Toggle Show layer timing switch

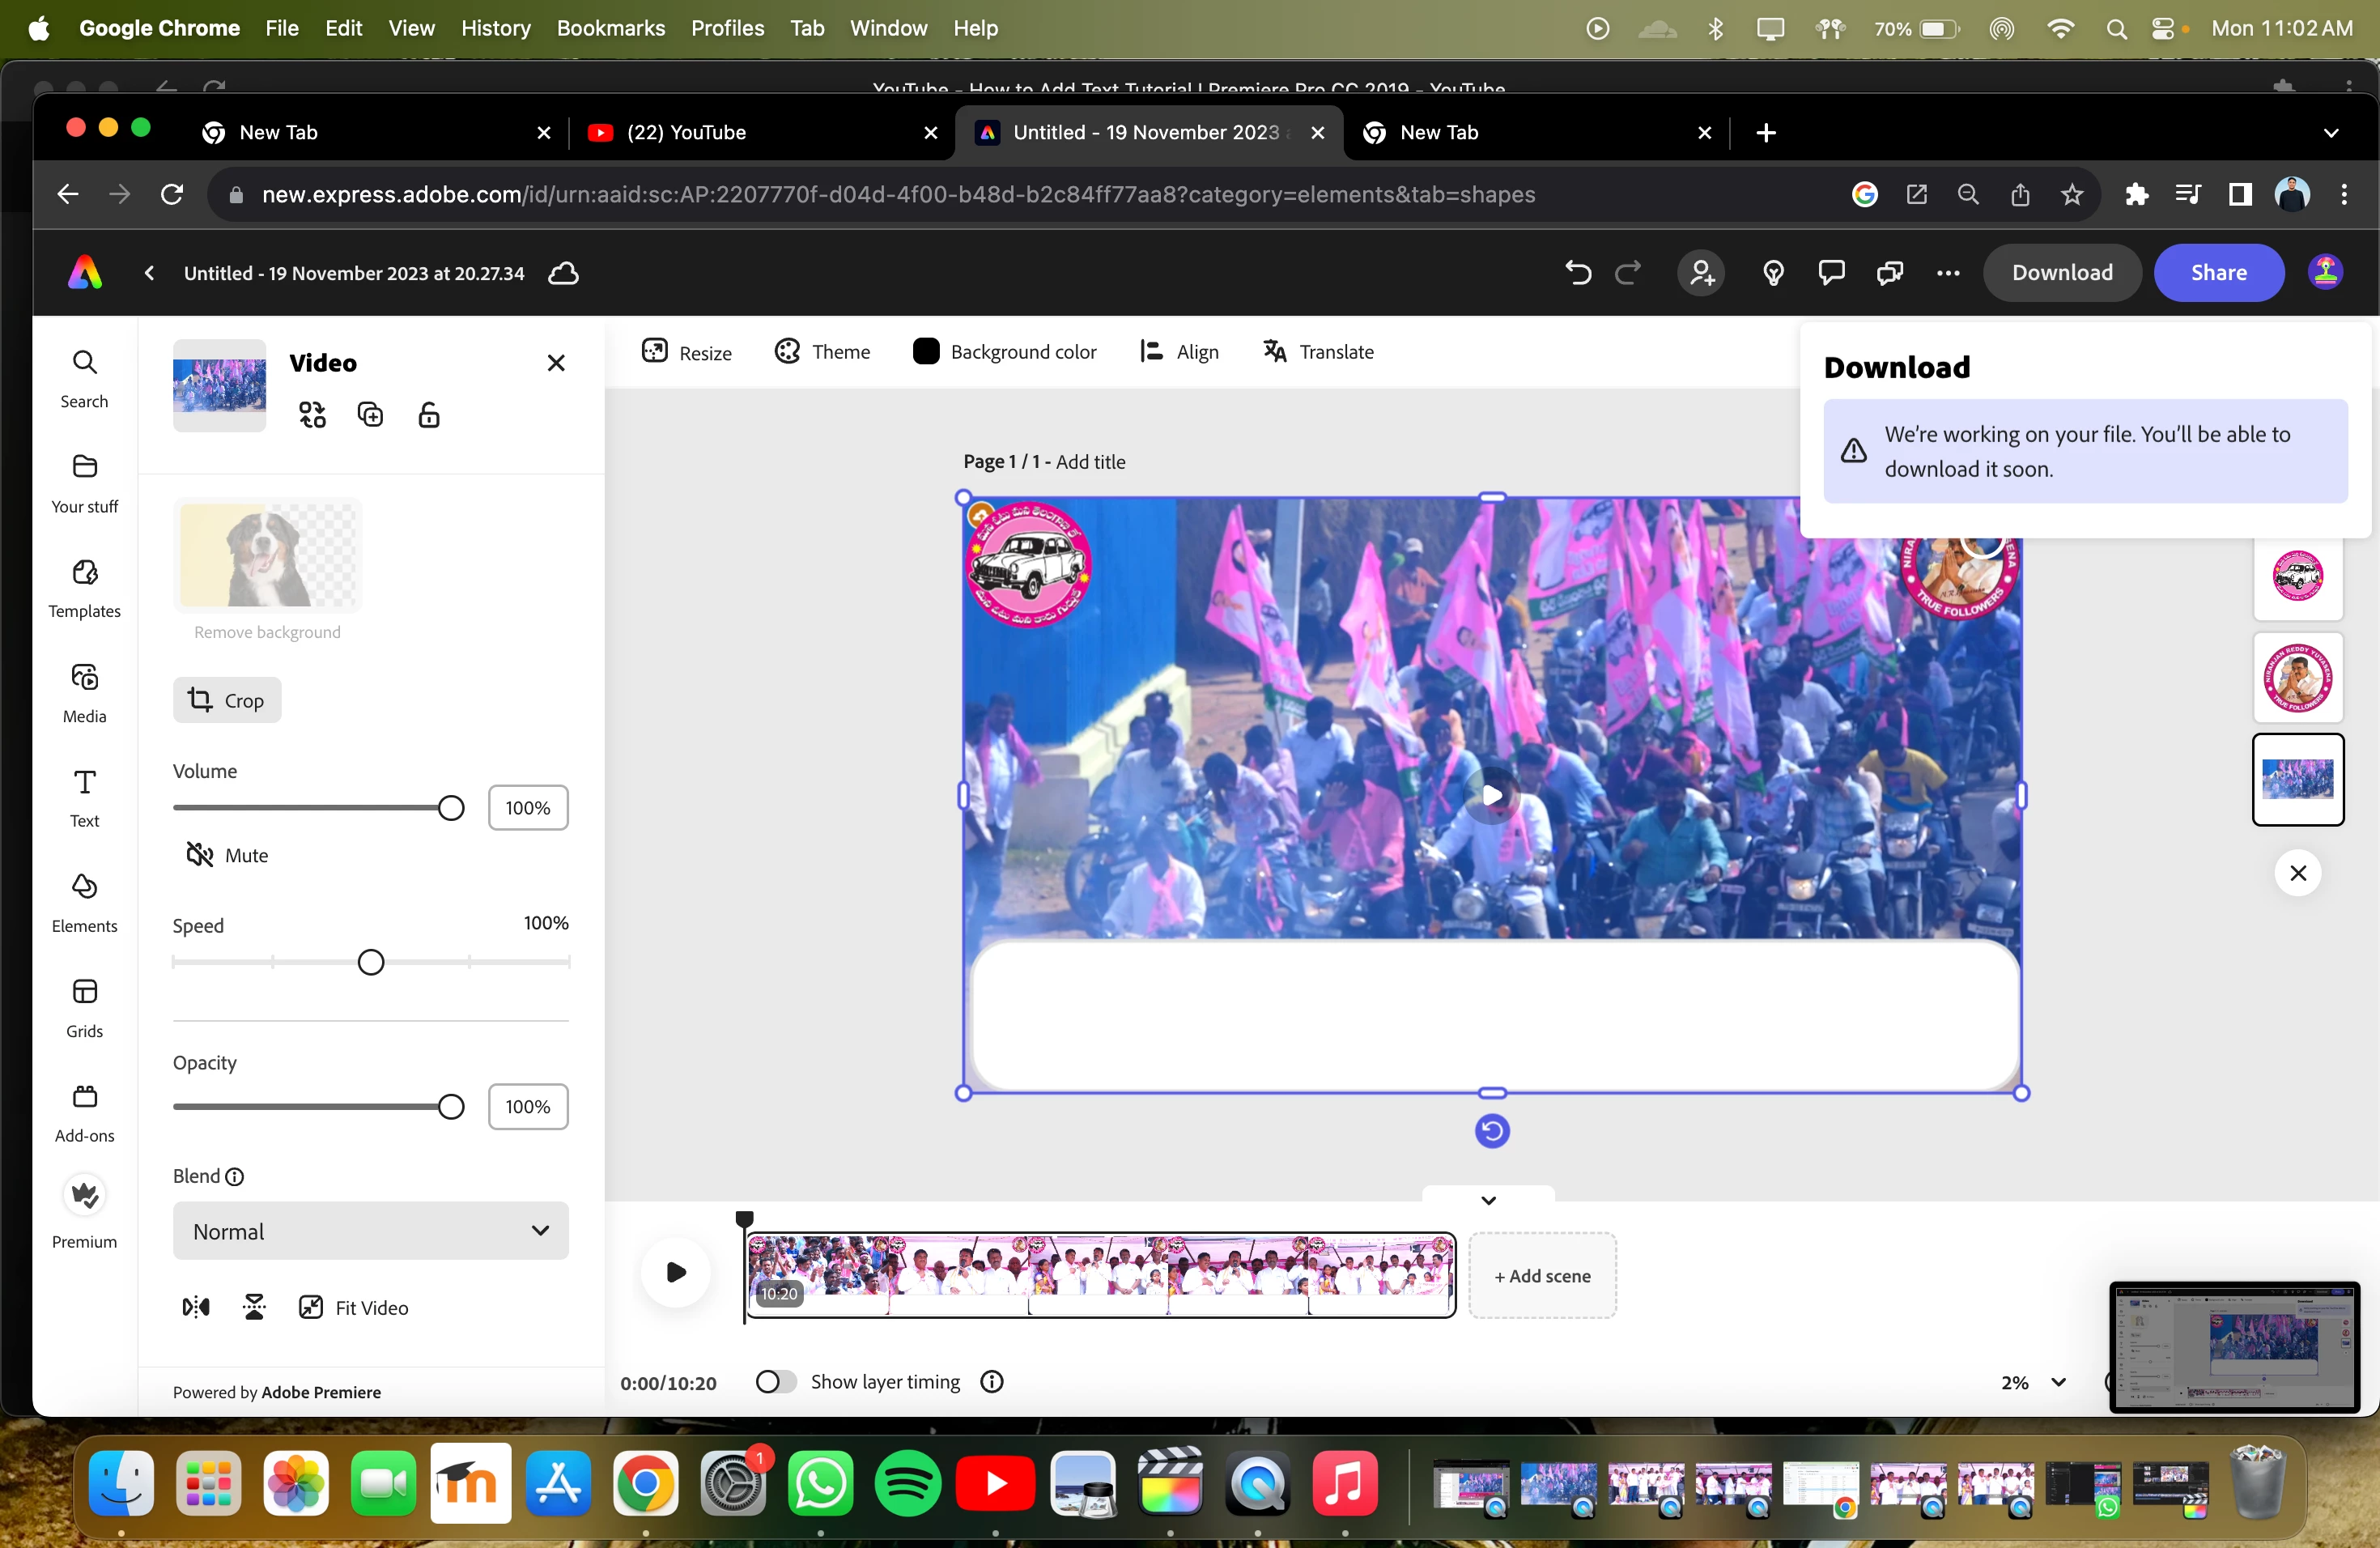[x=775, y=1382]
